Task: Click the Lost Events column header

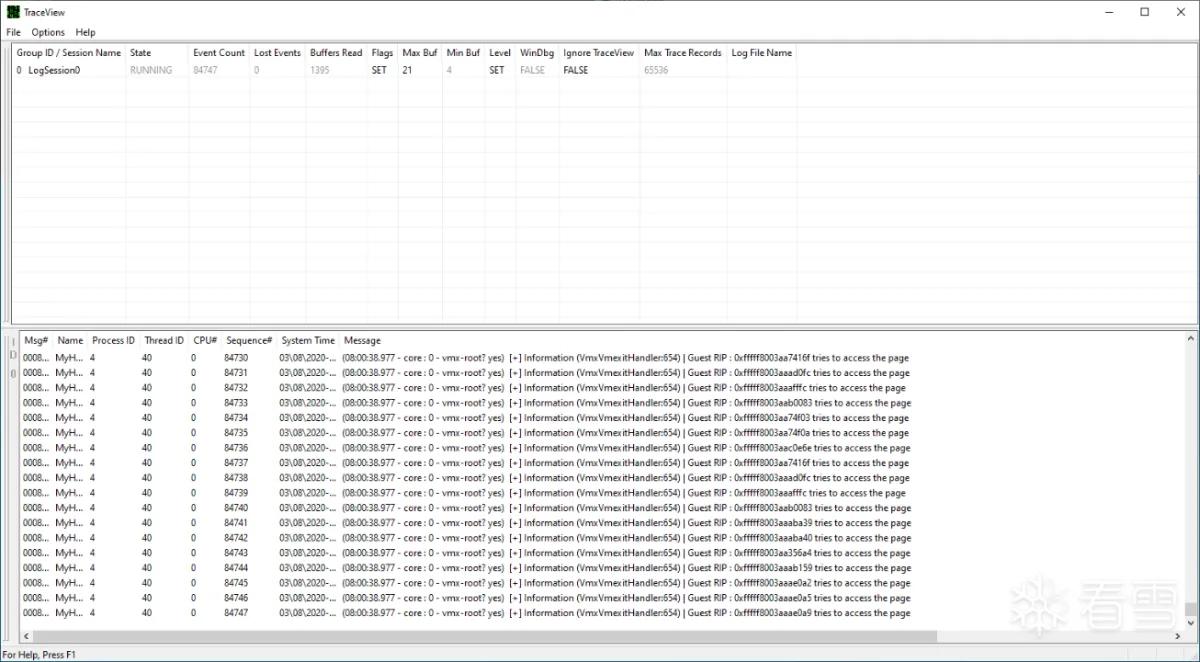Action: point(277,53)
